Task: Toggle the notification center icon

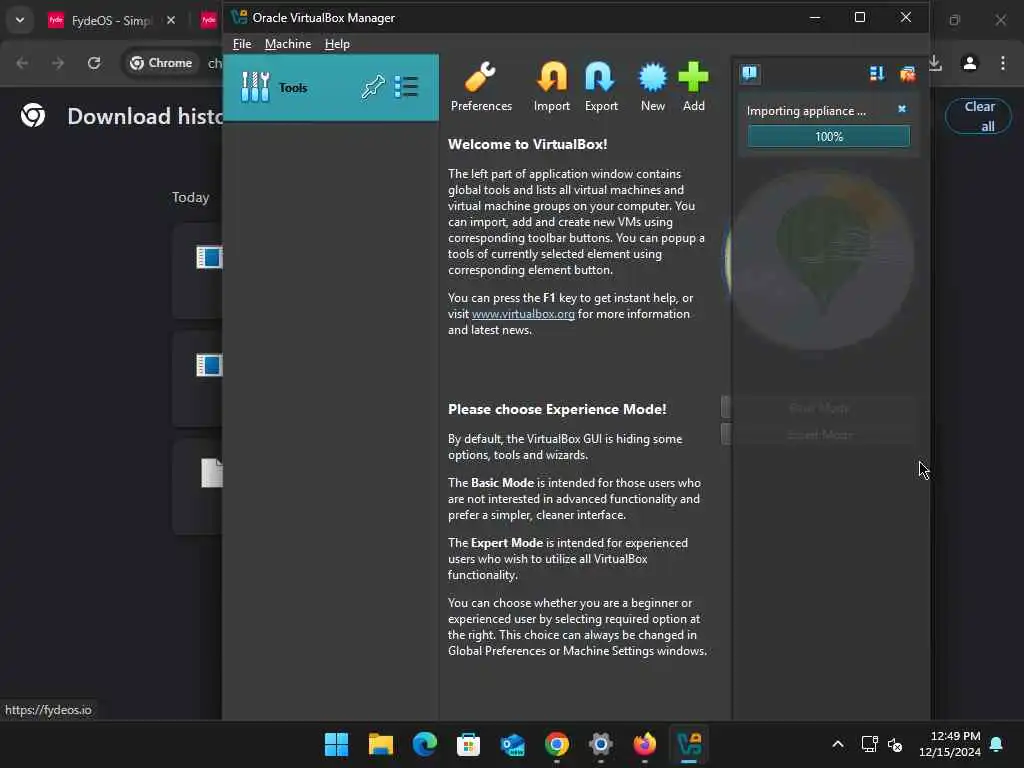Action: [750, 74]
